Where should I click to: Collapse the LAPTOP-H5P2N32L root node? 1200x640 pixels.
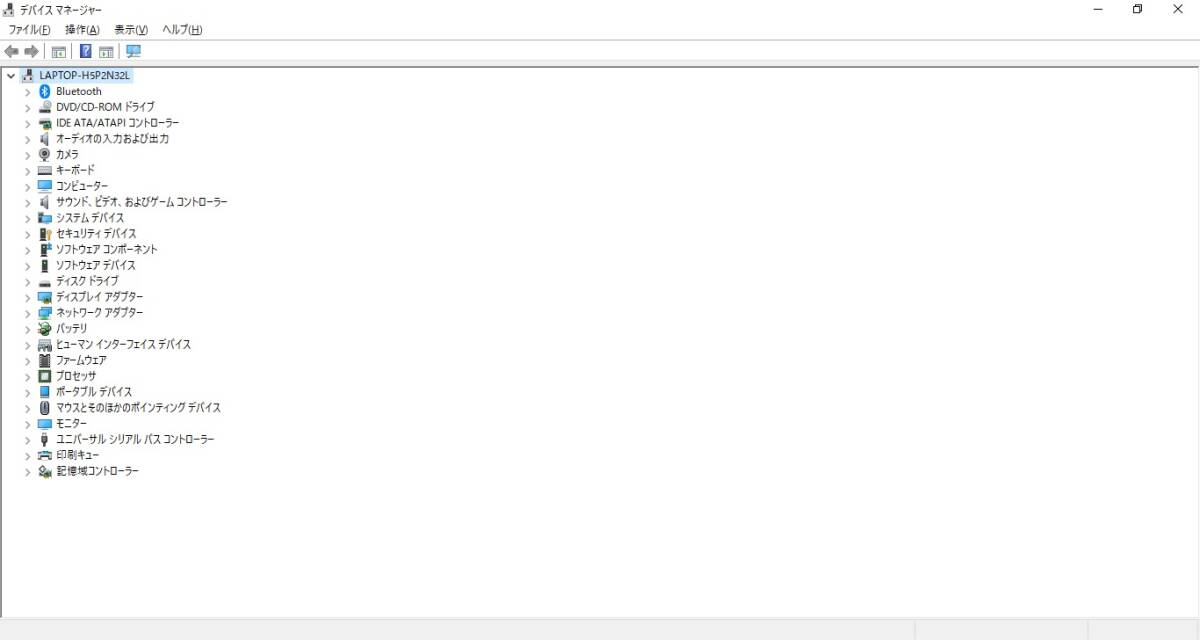[x=10, y=75]
